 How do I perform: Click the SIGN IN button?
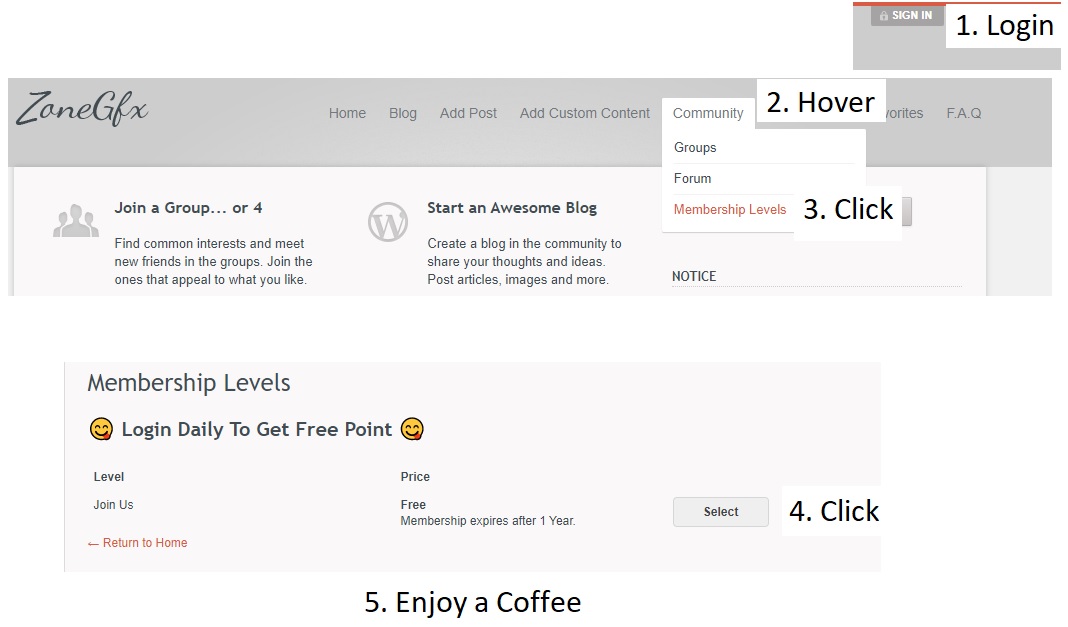[907, 16]
